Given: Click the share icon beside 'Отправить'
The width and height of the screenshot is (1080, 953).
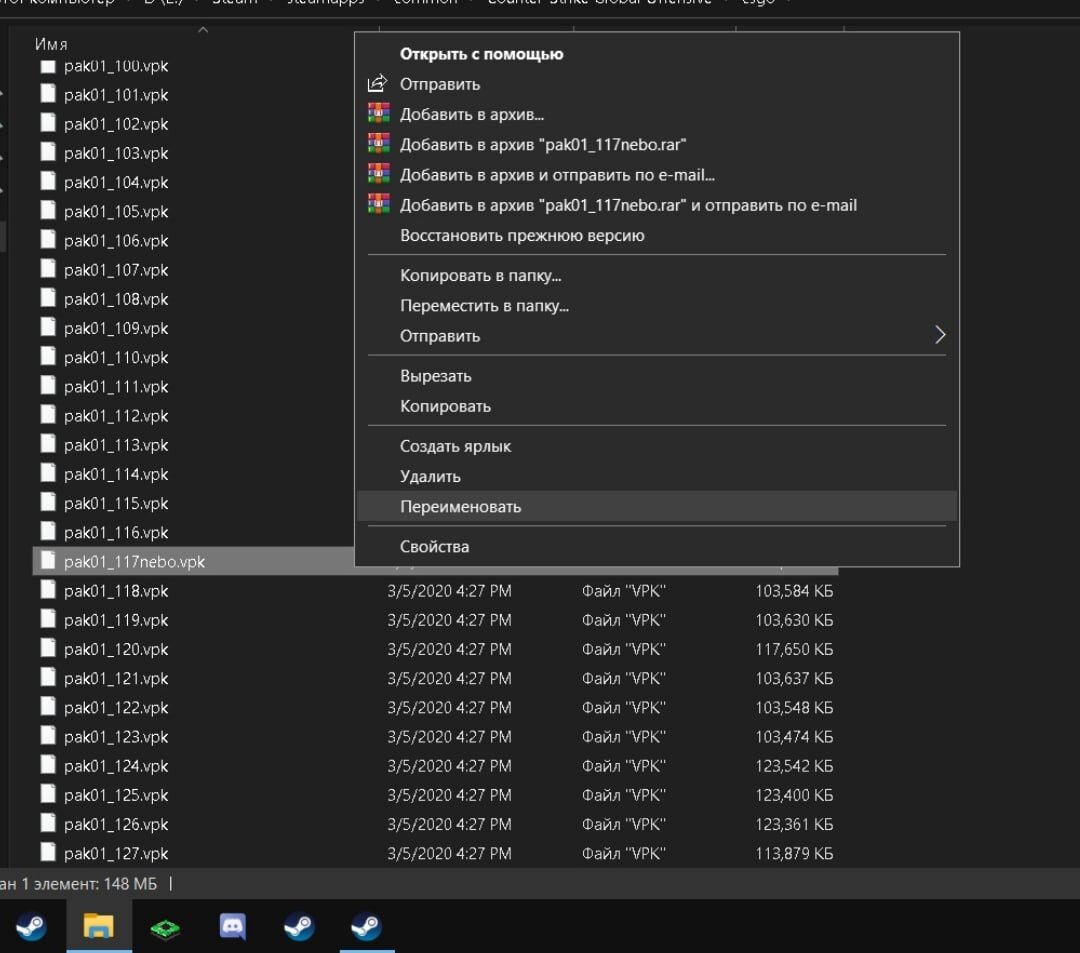Looking at the screenshot, I should [x=377, y=83].
